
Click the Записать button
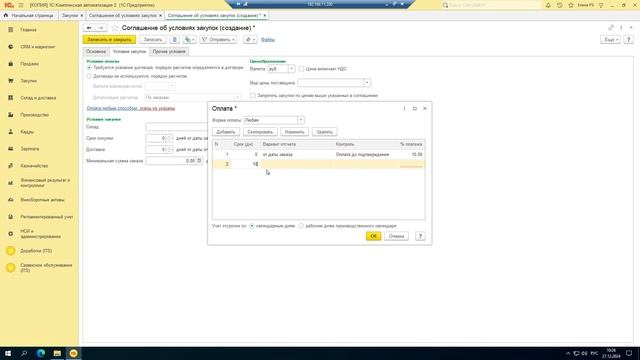pos(153,40)
